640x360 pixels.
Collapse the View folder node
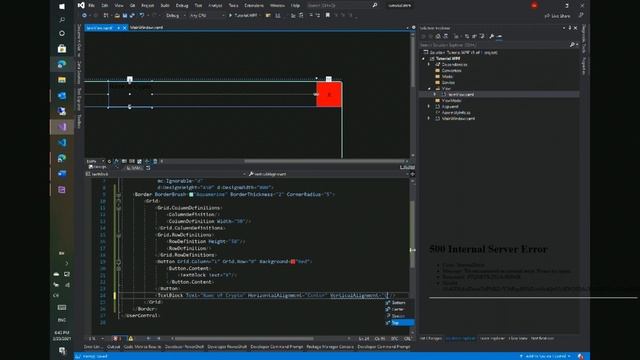tap(429, 89)
